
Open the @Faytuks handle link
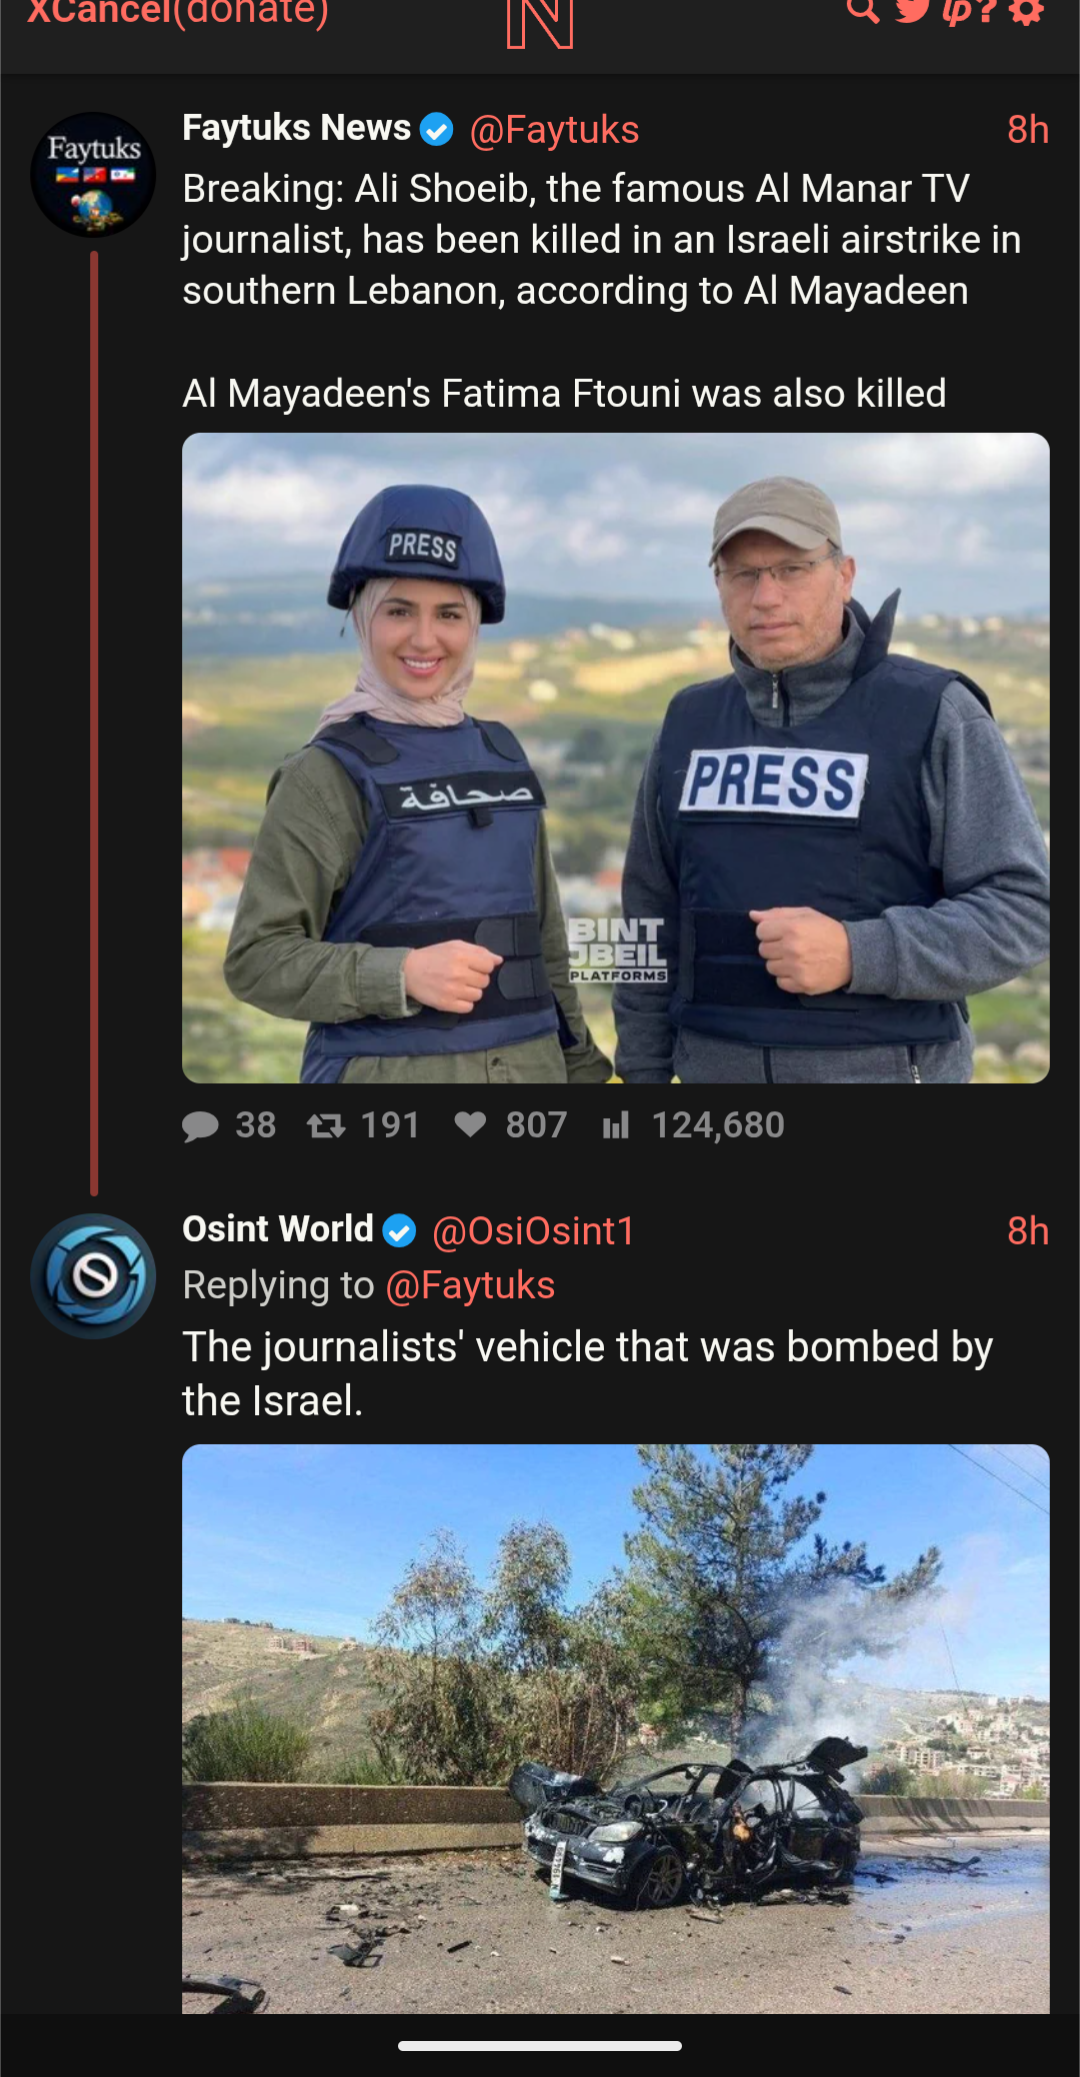point(554,130)
